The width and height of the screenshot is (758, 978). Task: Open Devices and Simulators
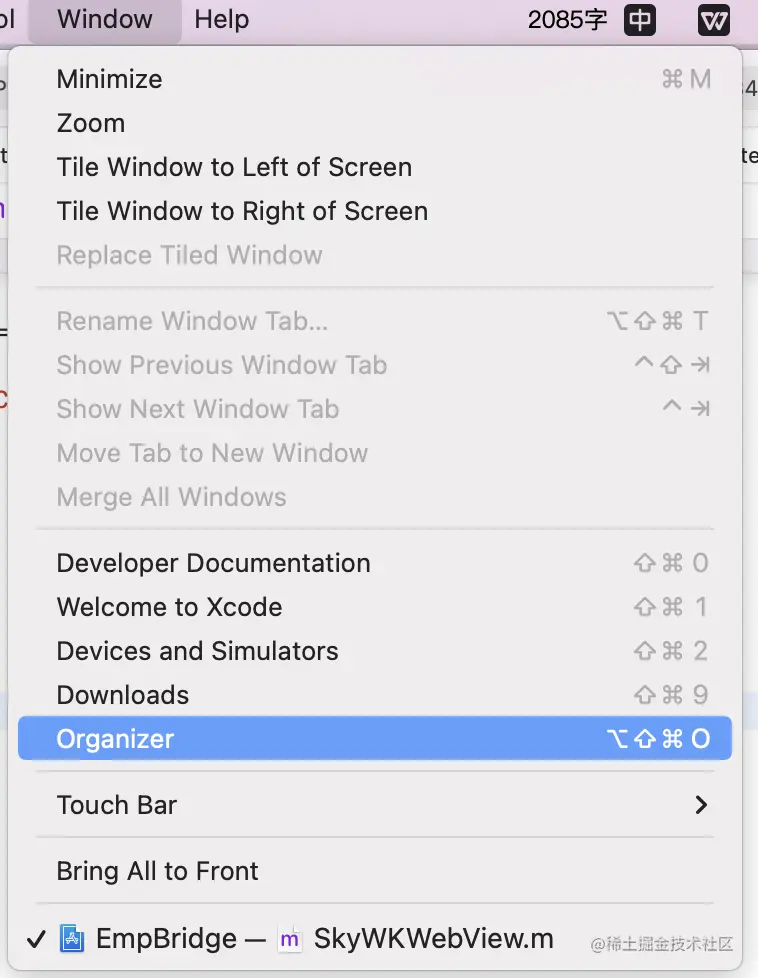(197, 651)
